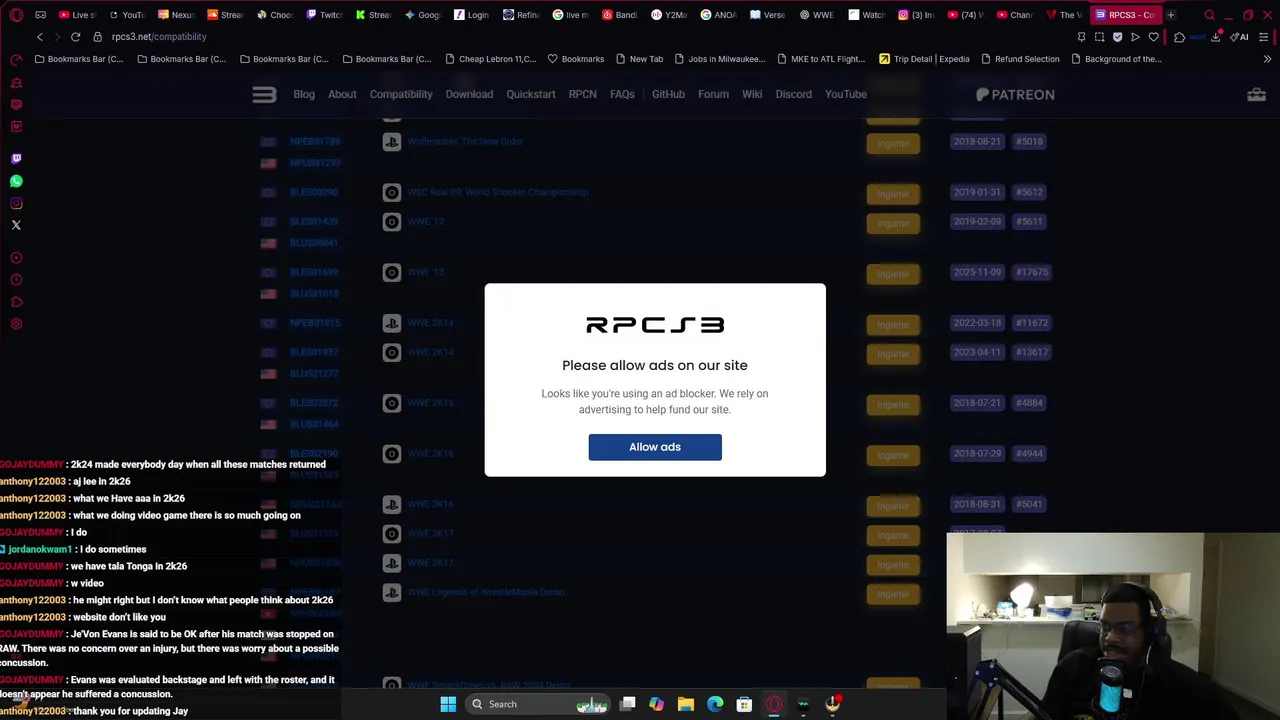This screenshot has height=720, width=1280.
Task: Switch to the YouTube tab
Action: coord(126,15)
